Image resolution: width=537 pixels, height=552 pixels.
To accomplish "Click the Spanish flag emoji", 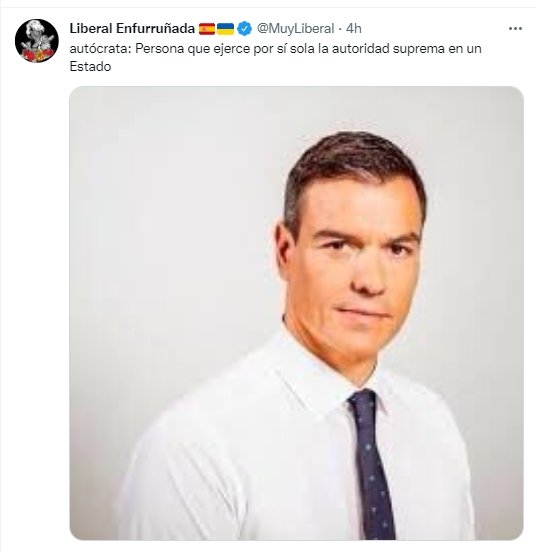I will (x=207, y=29).
